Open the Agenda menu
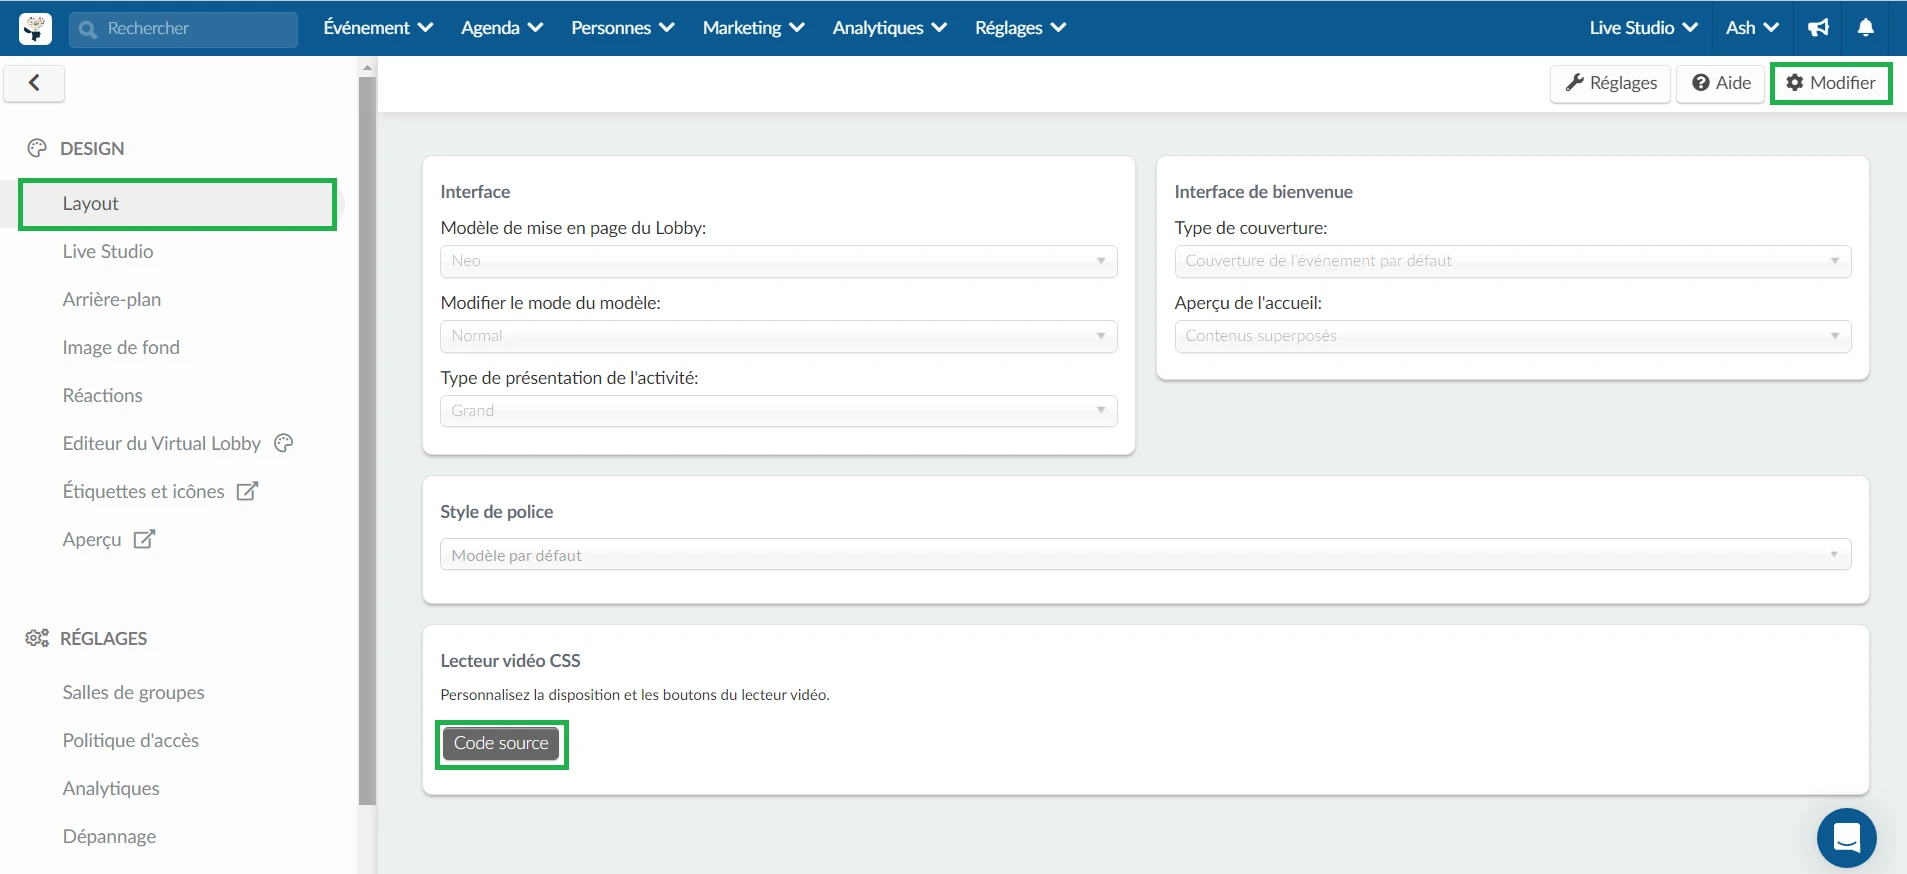 pyautogui.click(x=502, y=28)
